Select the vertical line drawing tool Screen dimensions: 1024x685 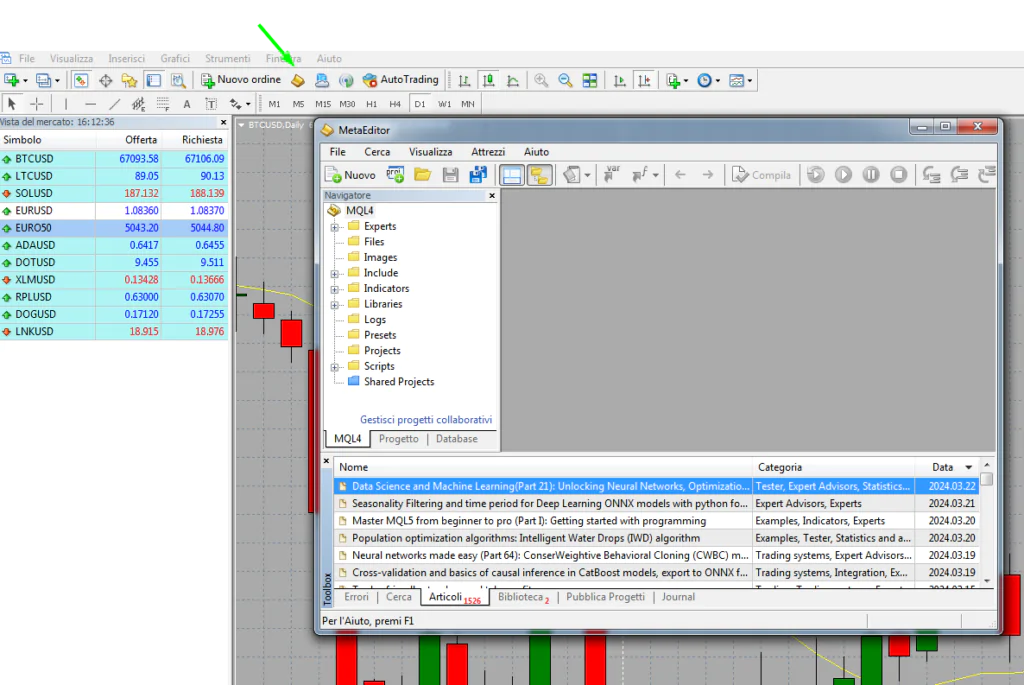[x=65, y=104]
